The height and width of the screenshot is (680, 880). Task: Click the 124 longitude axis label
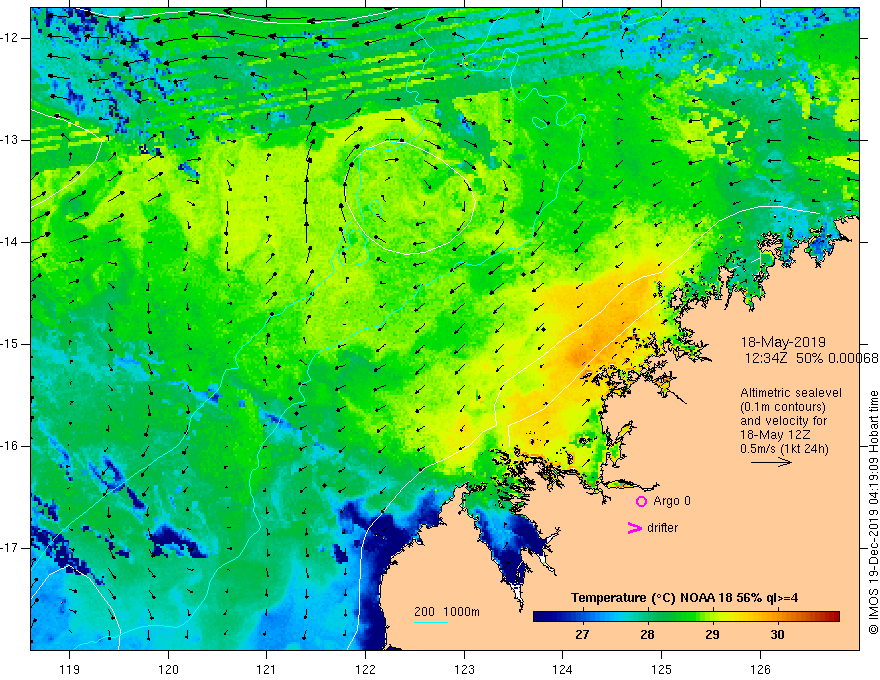563,669
